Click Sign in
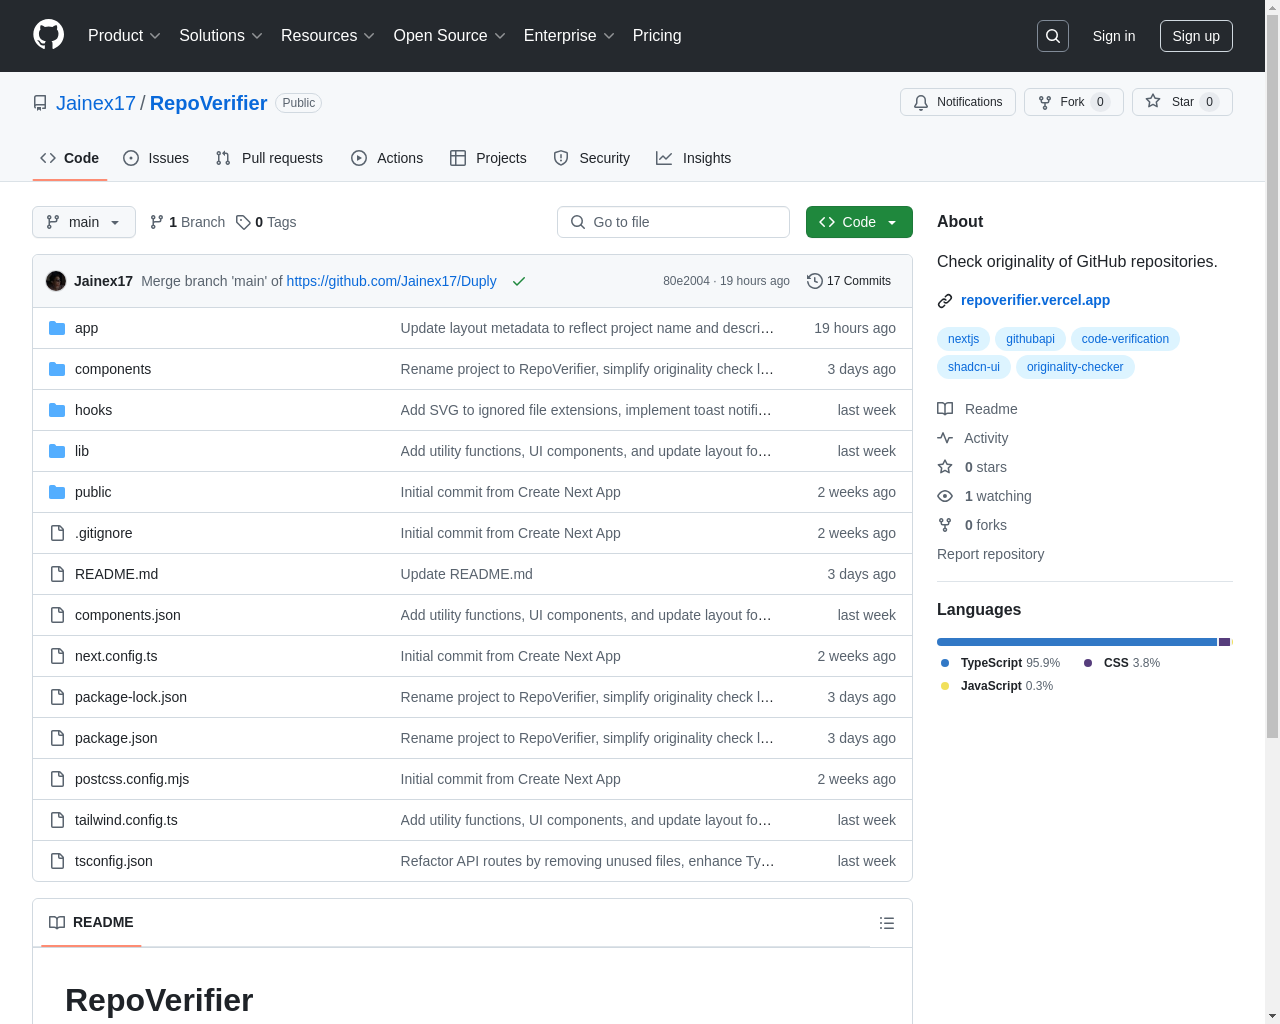 [x=1114, y=36]
